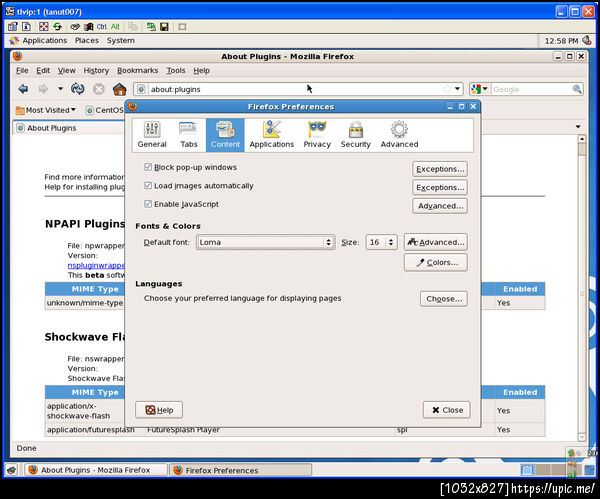Open the Tabs preferences pane
This screenshot has height=499, width=600.
189,135
